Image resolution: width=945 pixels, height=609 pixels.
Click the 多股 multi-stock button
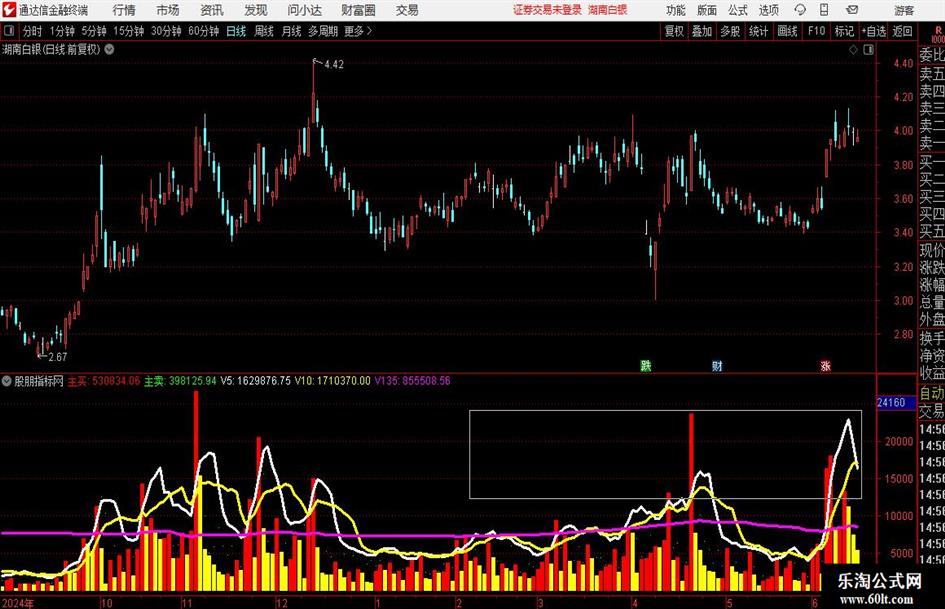tap(730, 31)
